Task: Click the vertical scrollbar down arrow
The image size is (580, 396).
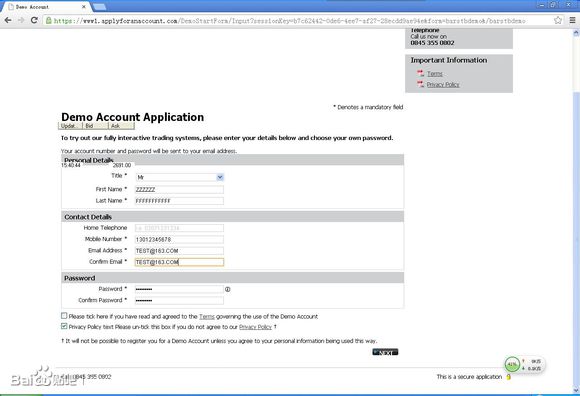Action: [x=576, y=390]
